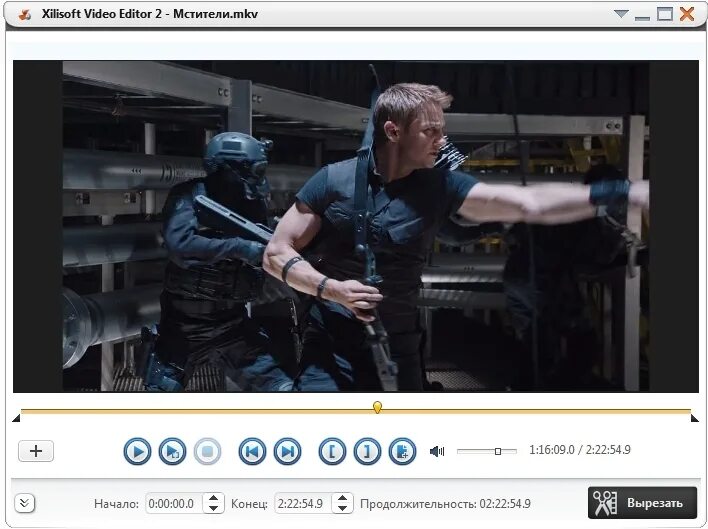
Task: Click the Продолжительность: 02:22:54.9 duration text
Action: (x=445, y=504)
